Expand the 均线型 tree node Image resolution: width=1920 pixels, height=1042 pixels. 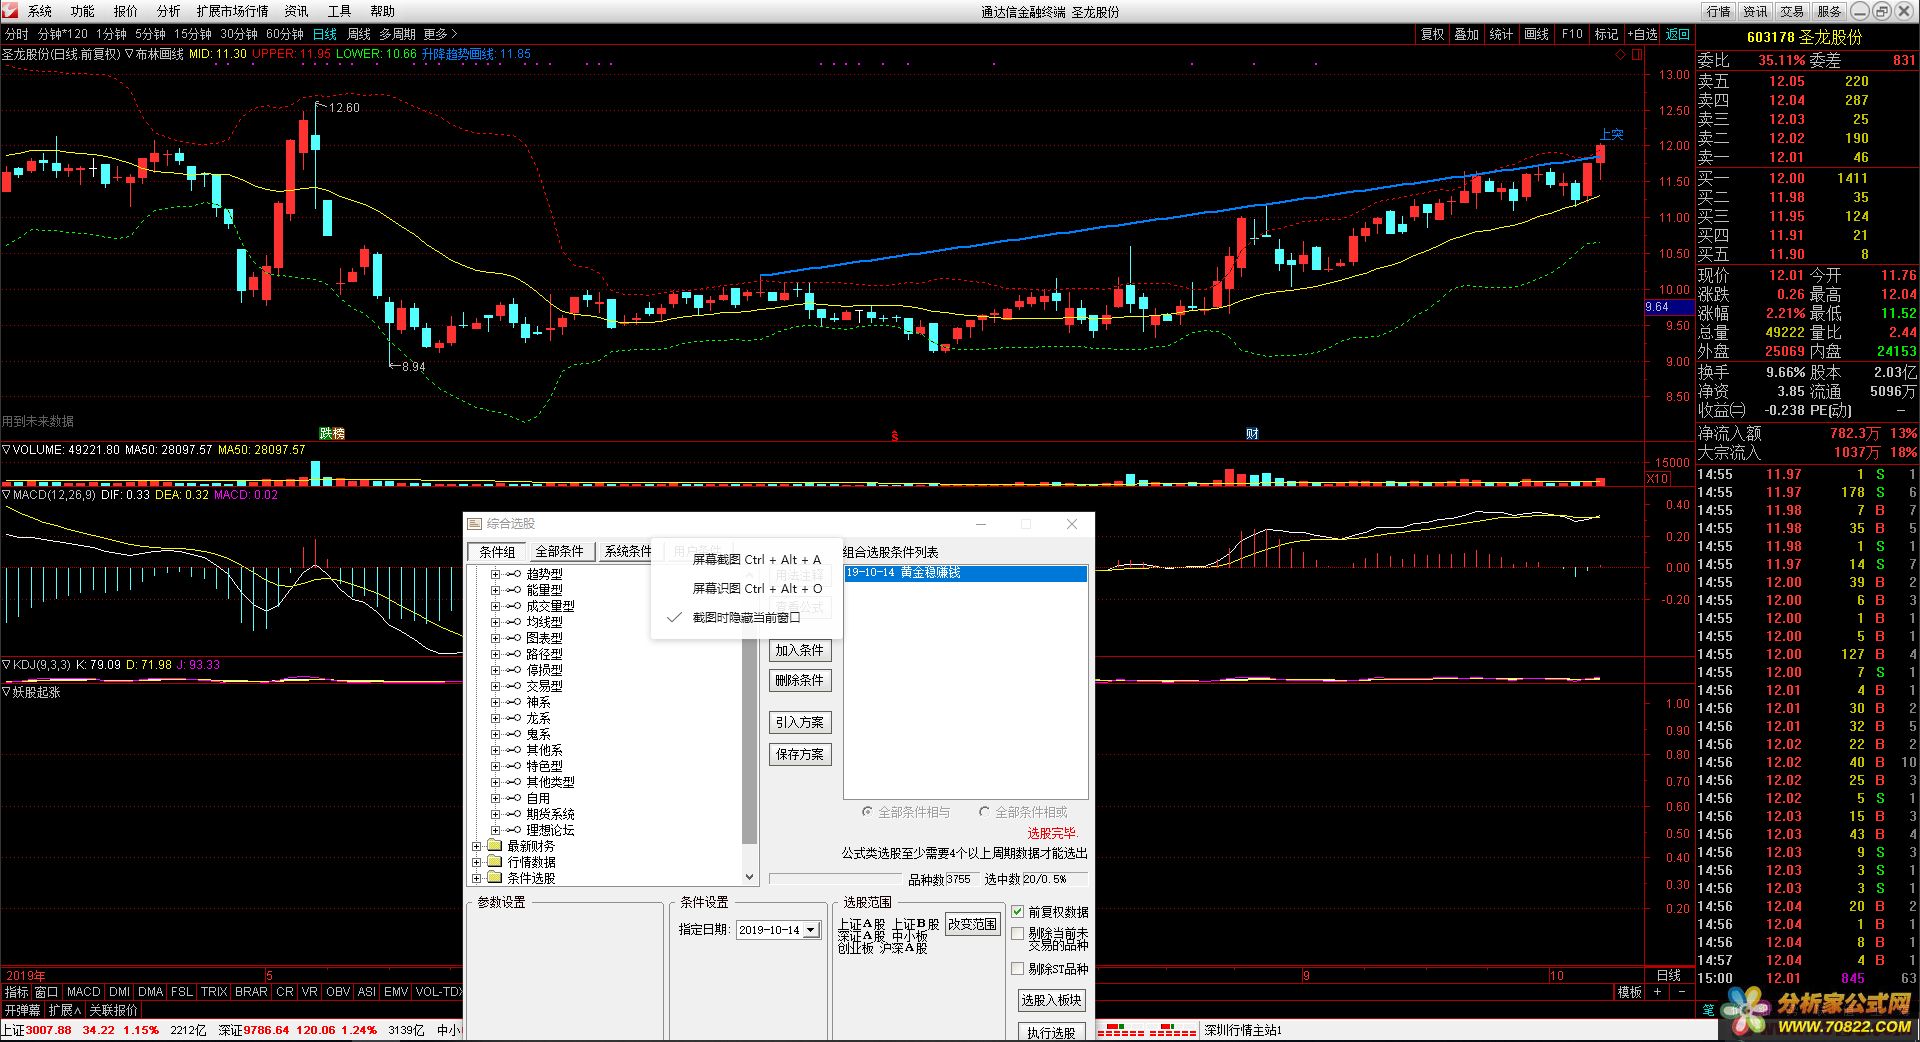[x=495, y=622]
